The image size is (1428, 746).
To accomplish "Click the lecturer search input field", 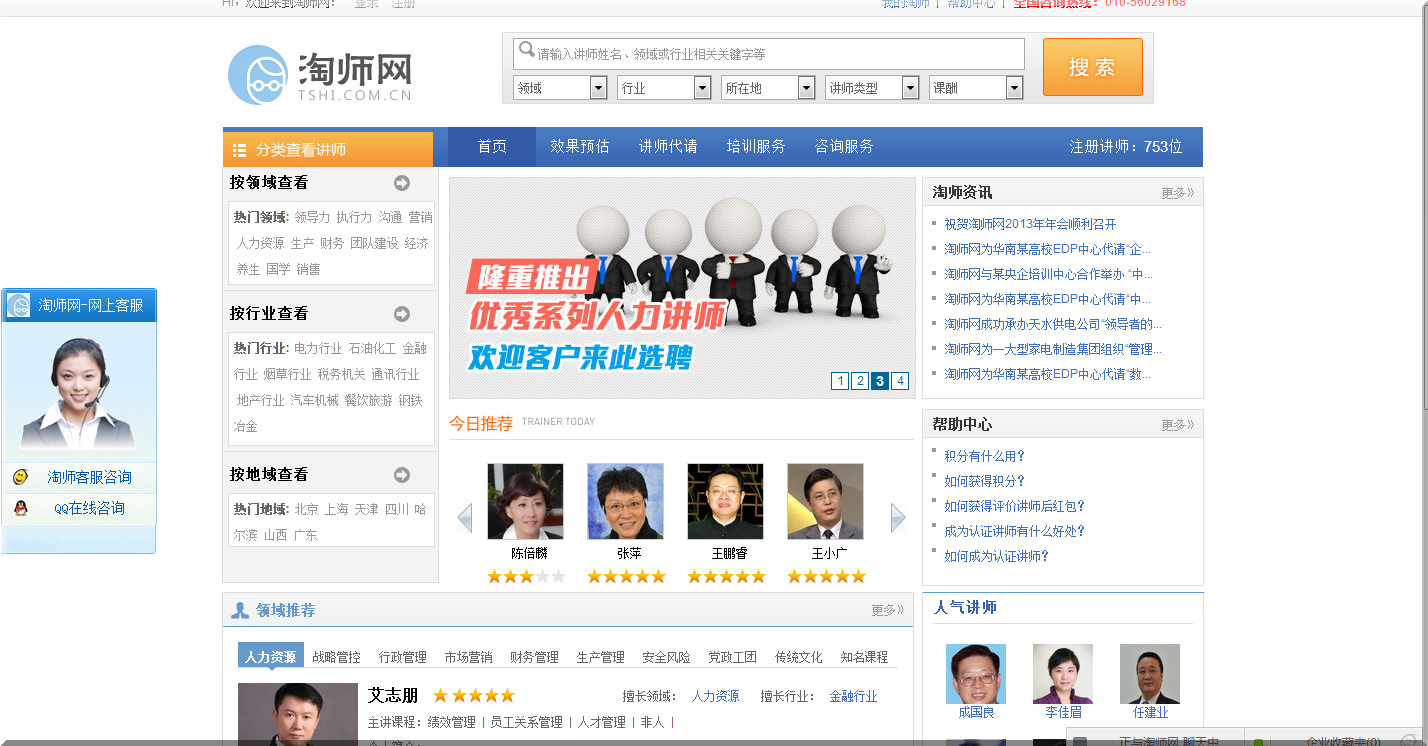I will 769,54.
